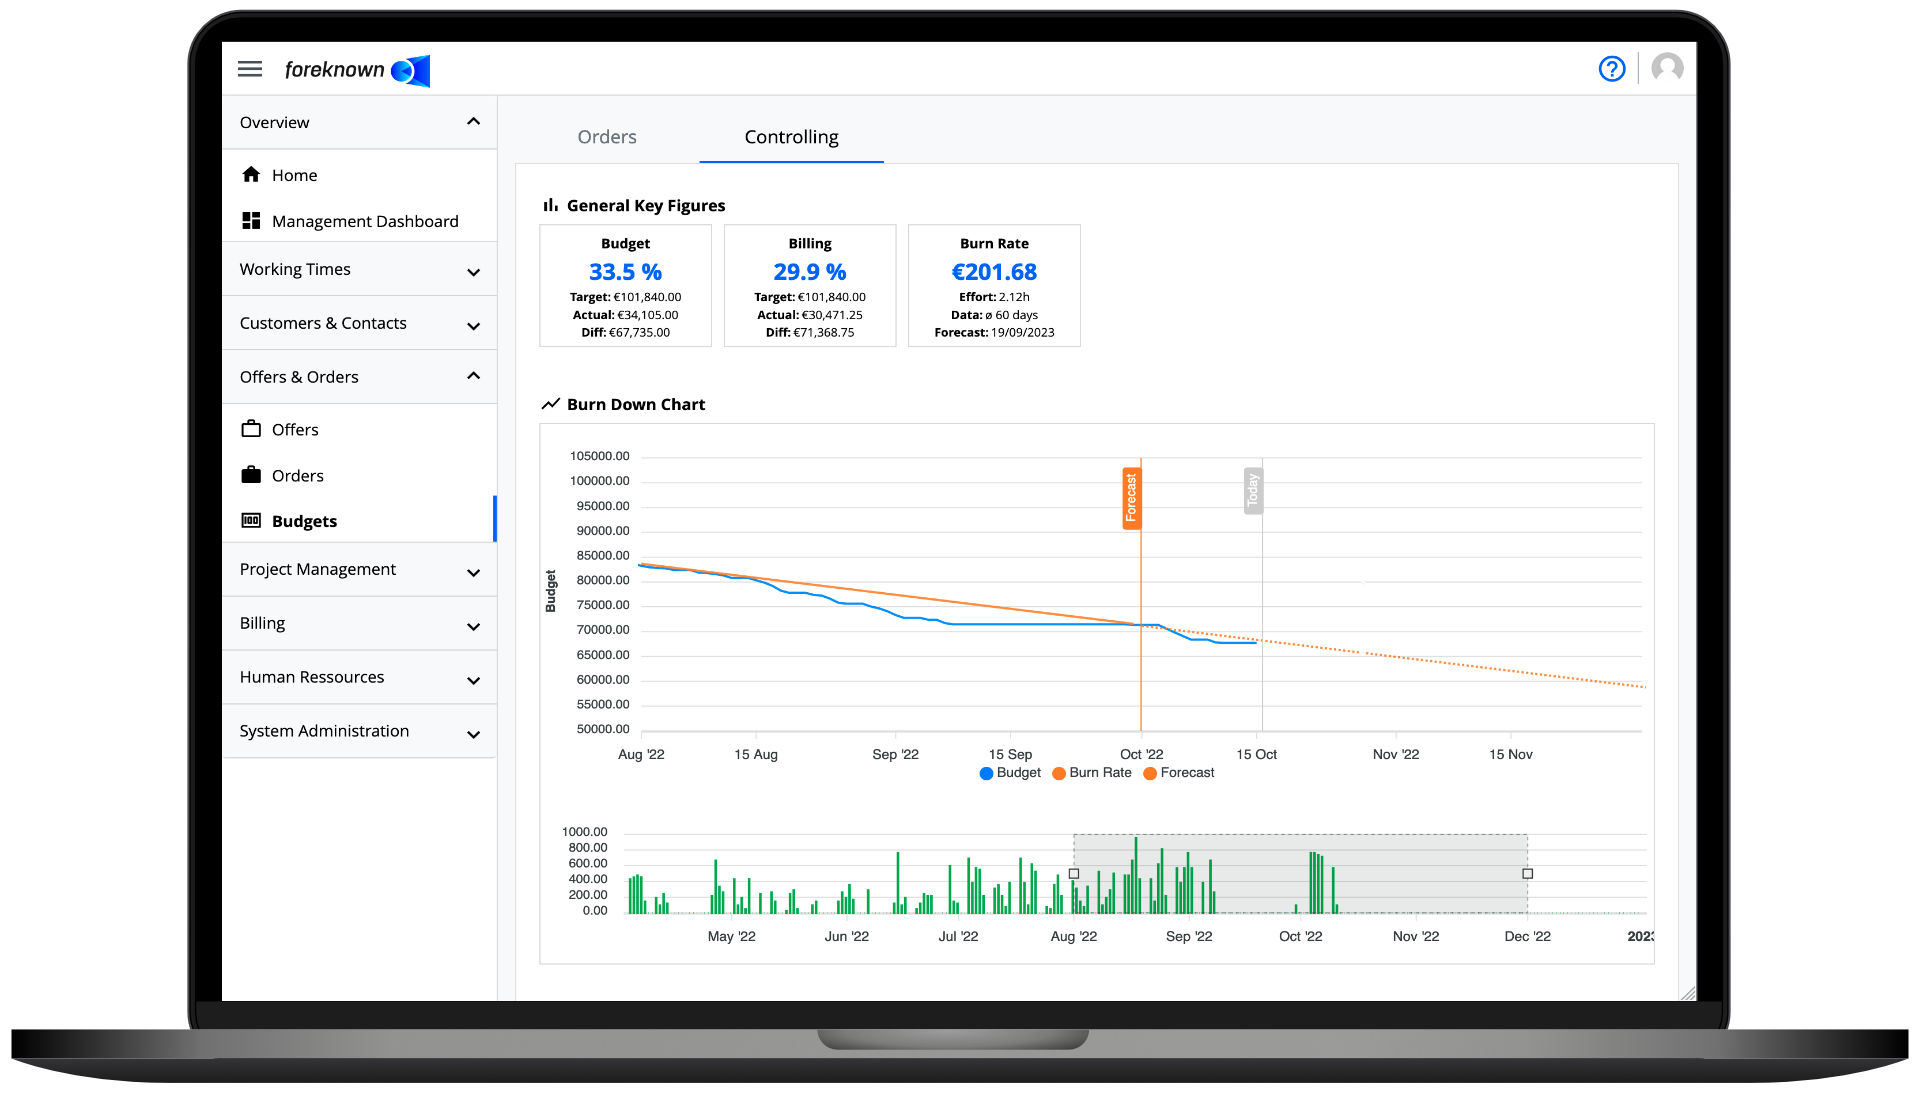The image size is (1920, 1107).
Task: Click the Billing Actual €30,471.25 line
Action: (x=810, y=315)
